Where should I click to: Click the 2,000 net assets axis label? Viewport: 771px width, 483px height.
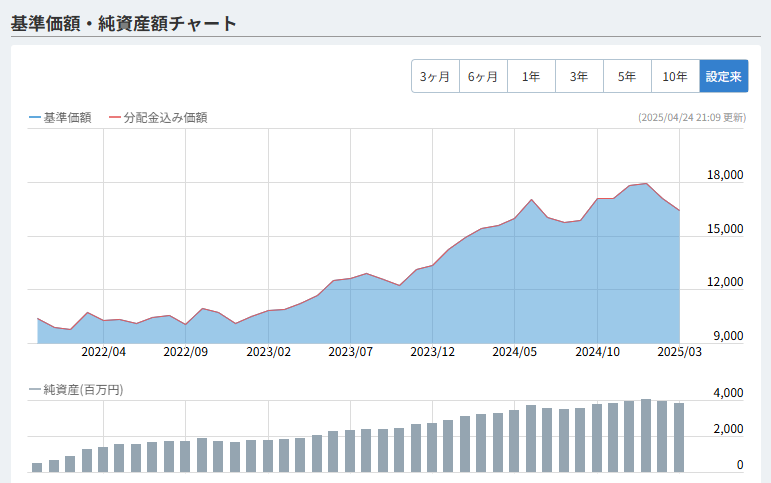pyautogui.click(x=728, y=429)
